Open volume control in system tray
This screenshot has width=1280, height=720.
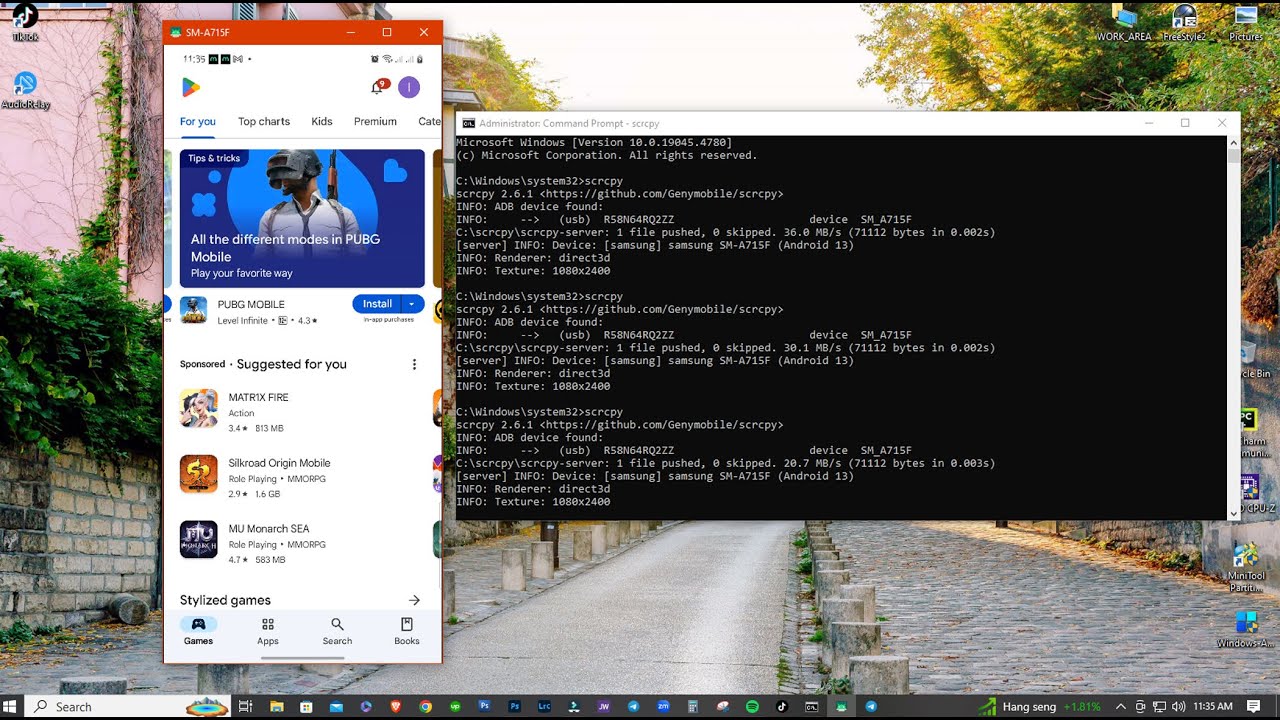click(1179, 706)
